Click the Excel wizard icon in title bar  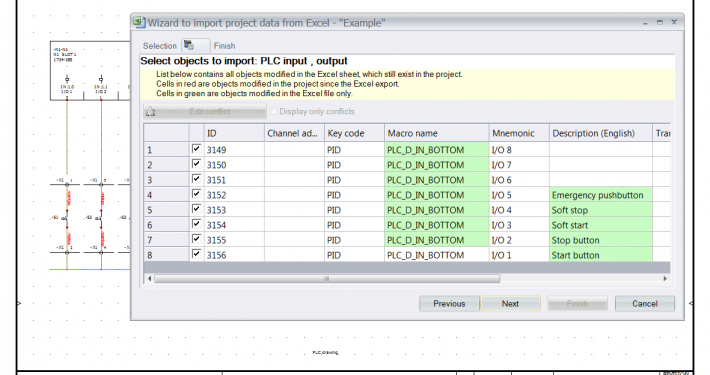[x=139, y=22]
